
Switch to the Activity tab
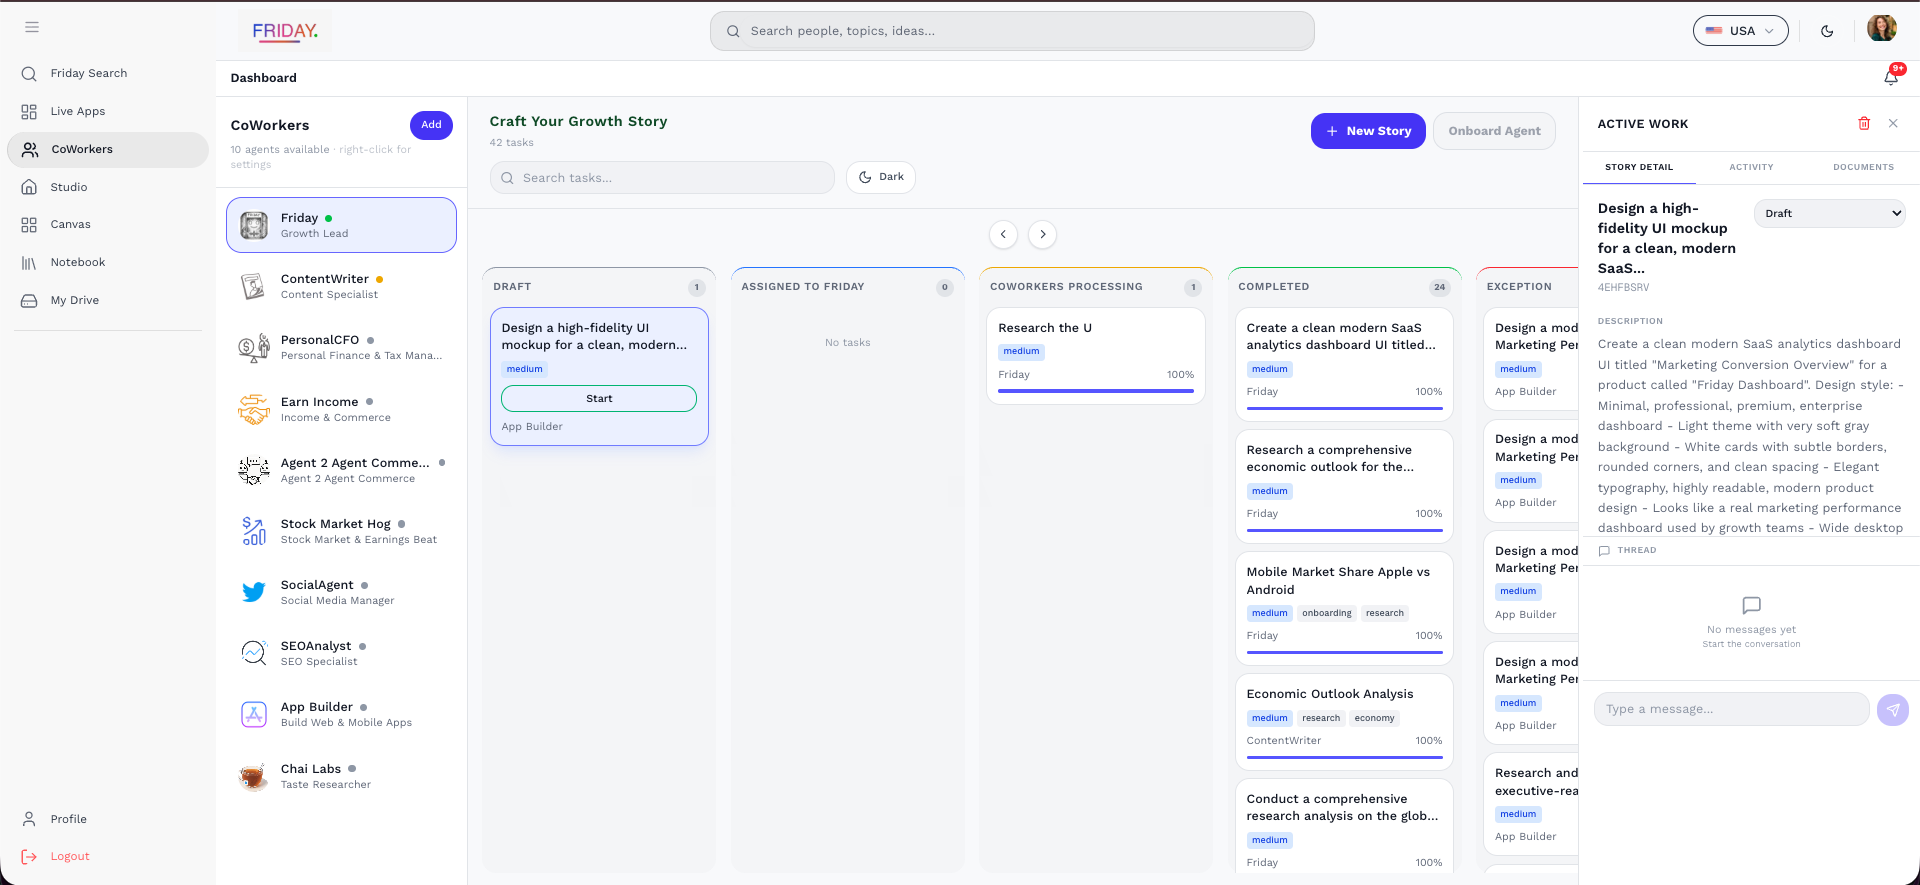(1751, 167)
